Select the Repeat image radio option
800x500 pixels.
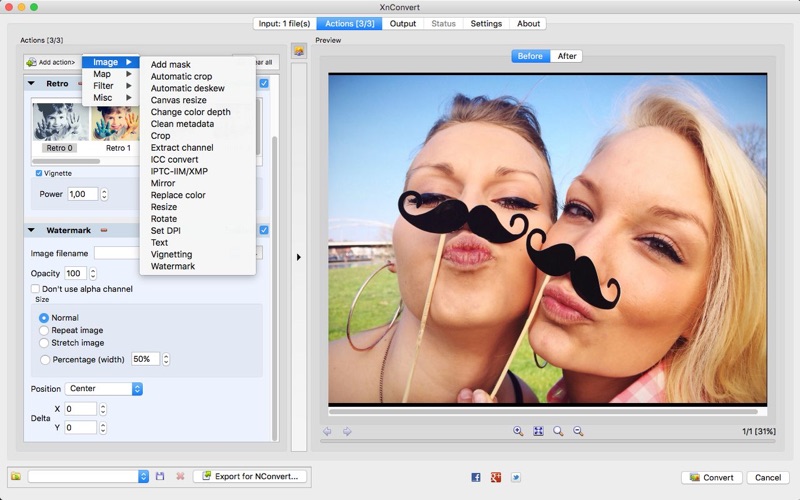click(x=44, y=330)
